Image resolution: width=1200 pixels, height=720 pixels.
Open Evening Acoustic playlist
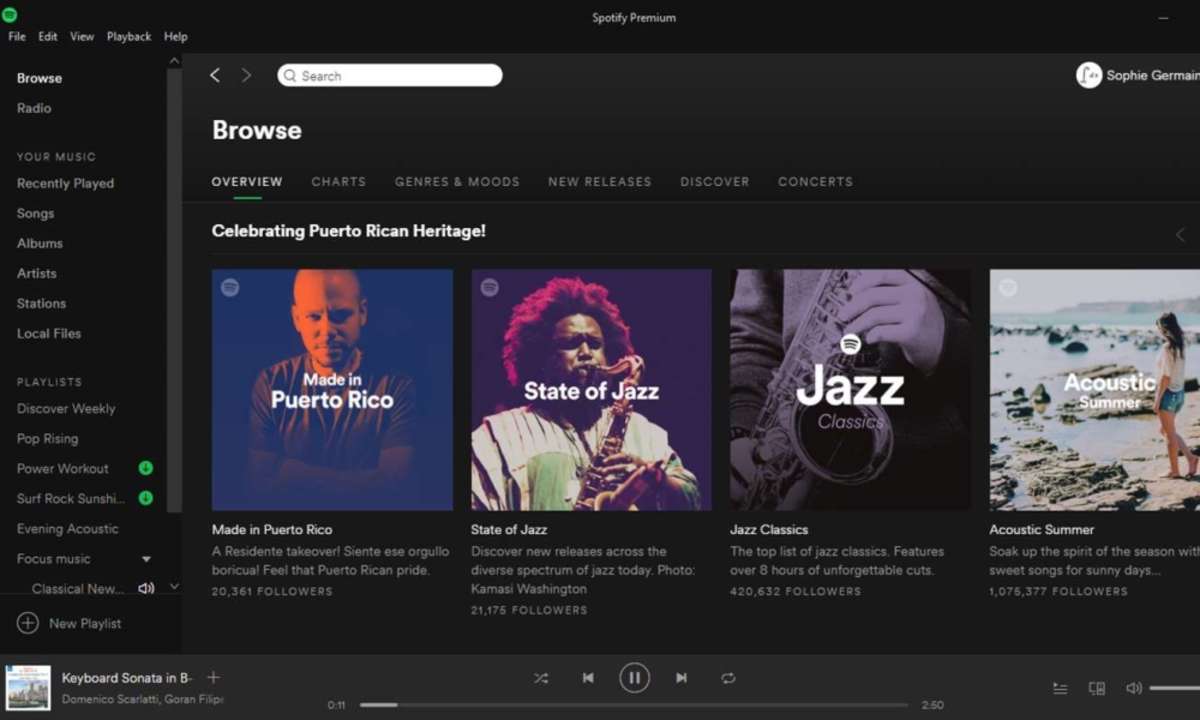coord(67,528)
